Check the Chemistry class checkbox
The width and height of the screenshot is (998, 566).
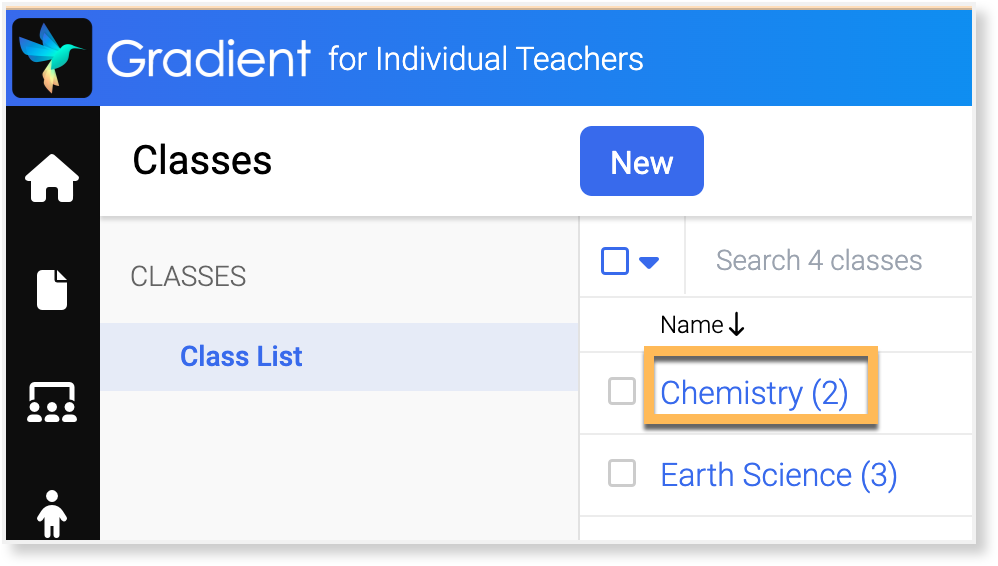coord(622,392)
